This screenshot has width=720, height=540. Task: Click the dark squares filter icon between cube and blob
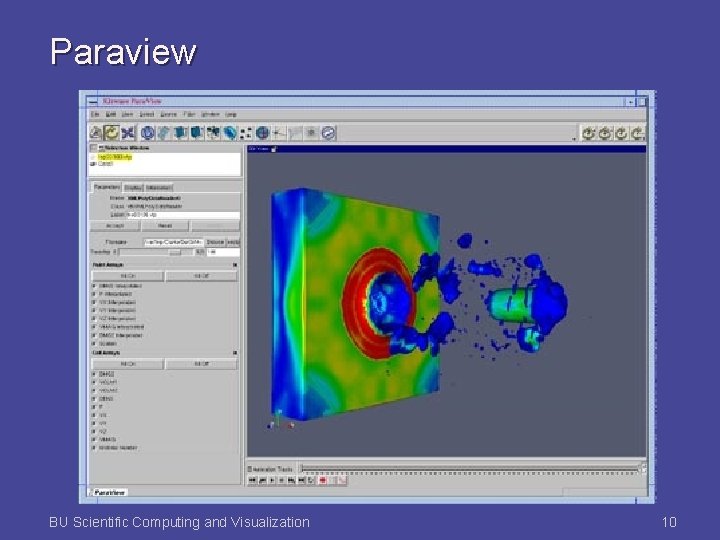coord(213,133)
